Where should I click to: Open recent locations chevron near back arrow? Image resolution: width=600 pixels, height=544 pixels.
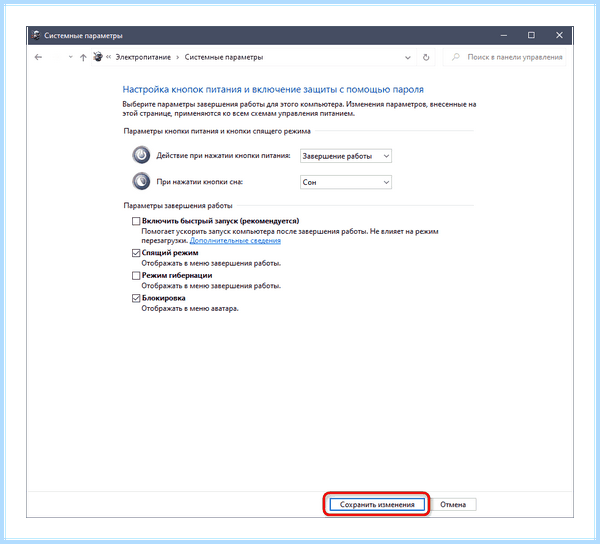[x=70, y=57]
